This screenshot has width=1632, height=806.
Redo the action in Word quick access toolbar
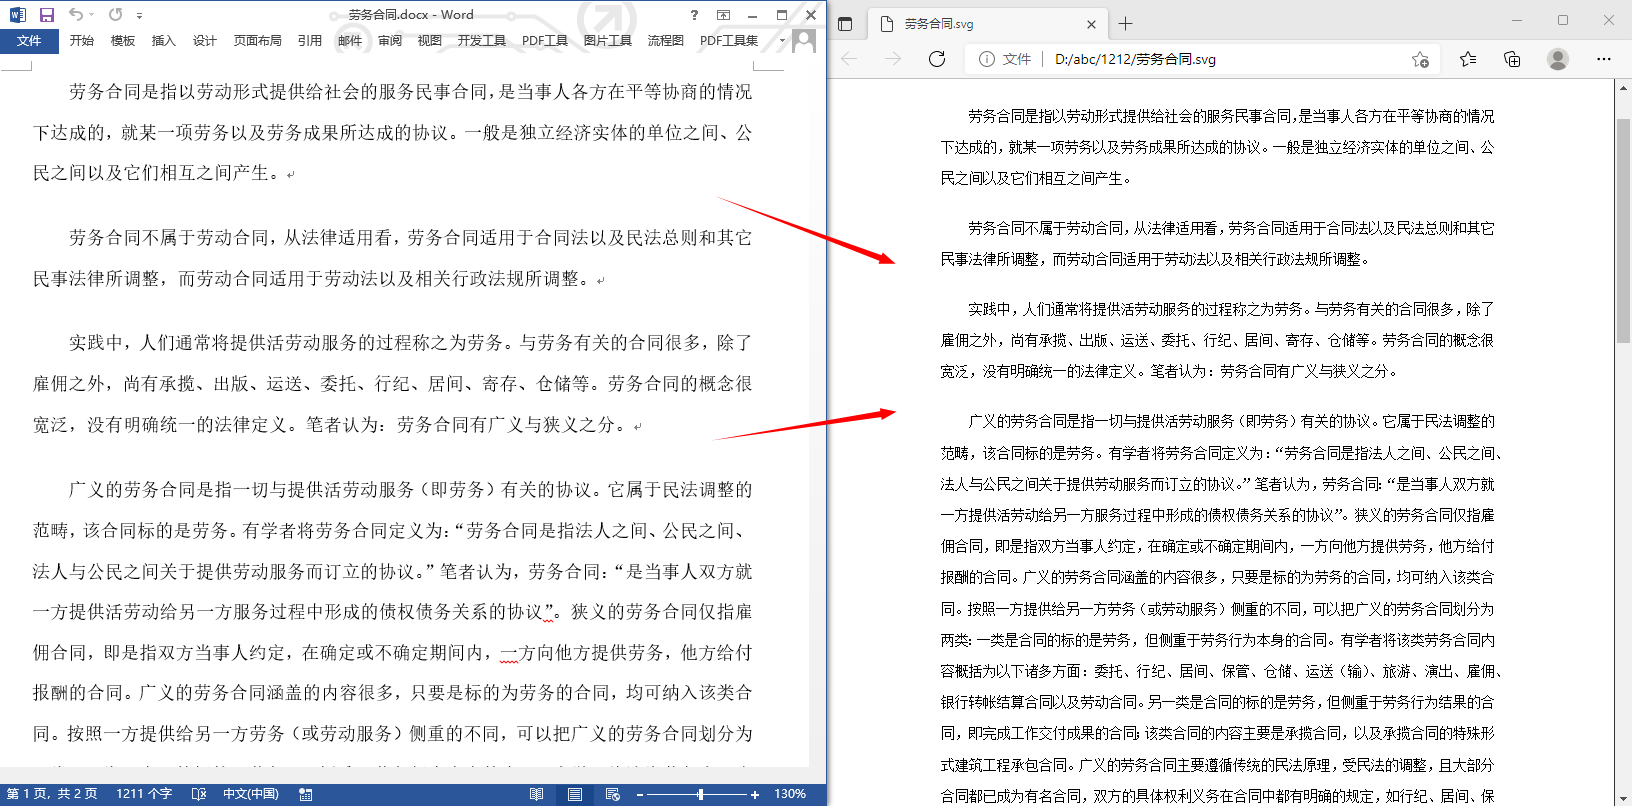tap(115, 15)
